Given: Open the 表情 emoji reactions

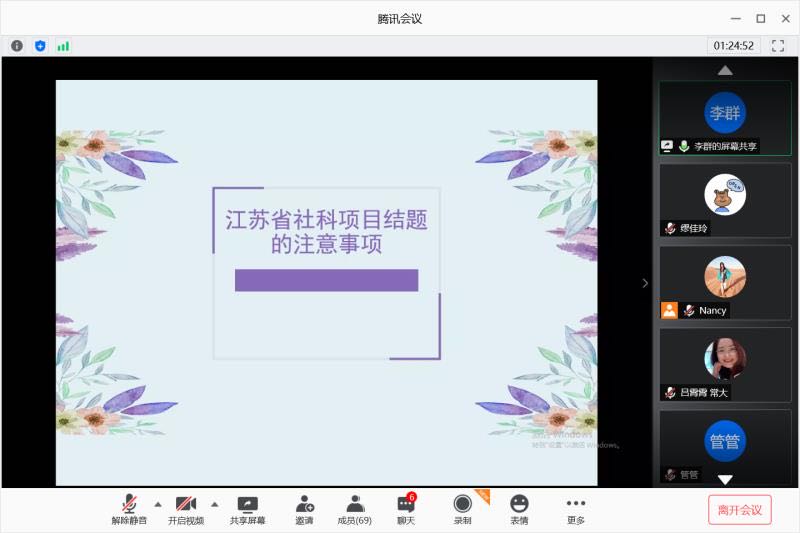Looking at the screenshot, I should pos(519,509).
